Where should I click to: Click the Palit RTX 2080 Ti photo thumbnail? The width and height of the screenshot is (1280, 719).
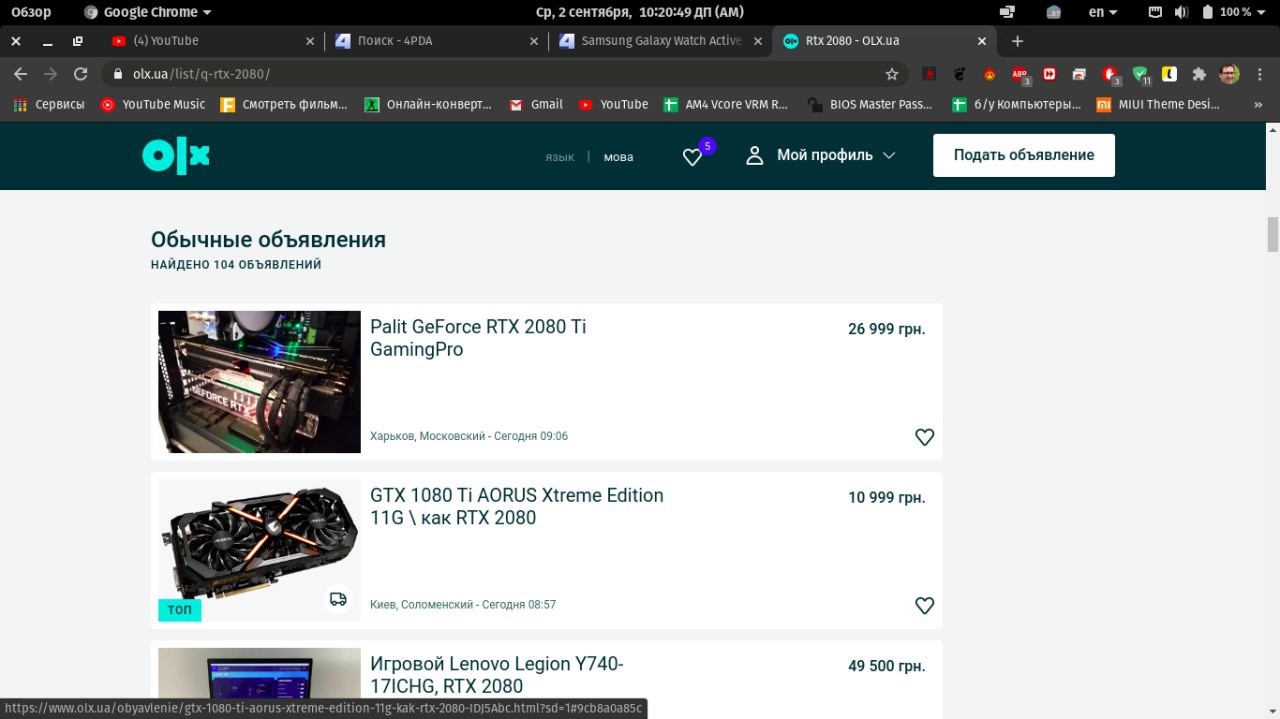(259, 382)
